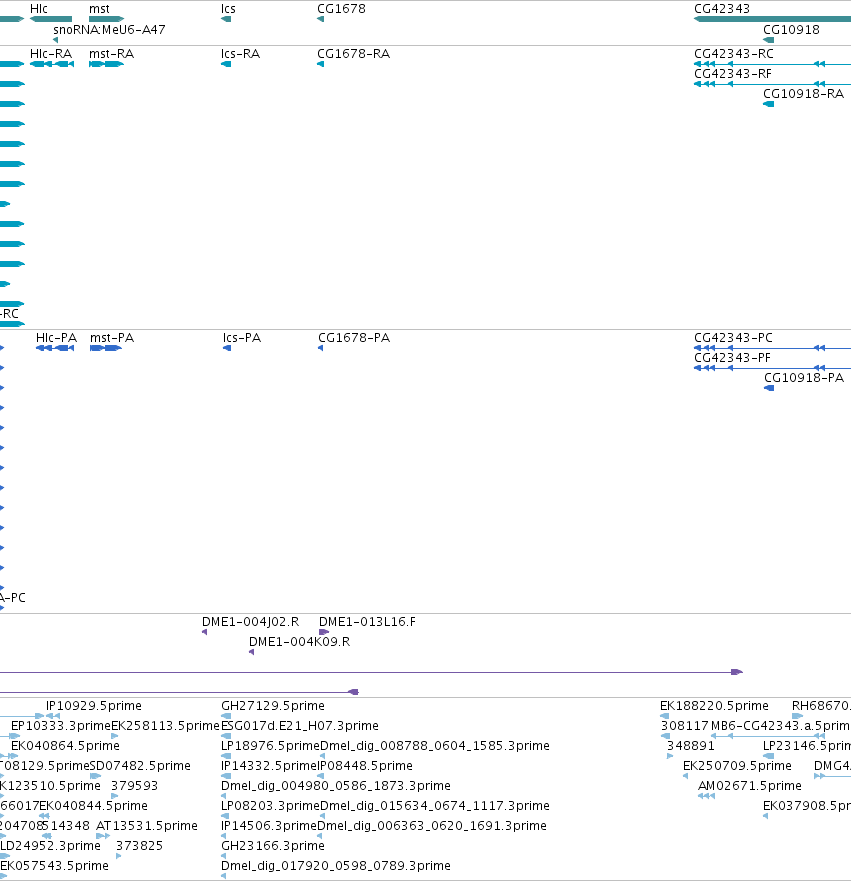The image size is (851, 881).
Task: Select the 379593 feature label
Action: pyautogui.click(x=134, y=786)
